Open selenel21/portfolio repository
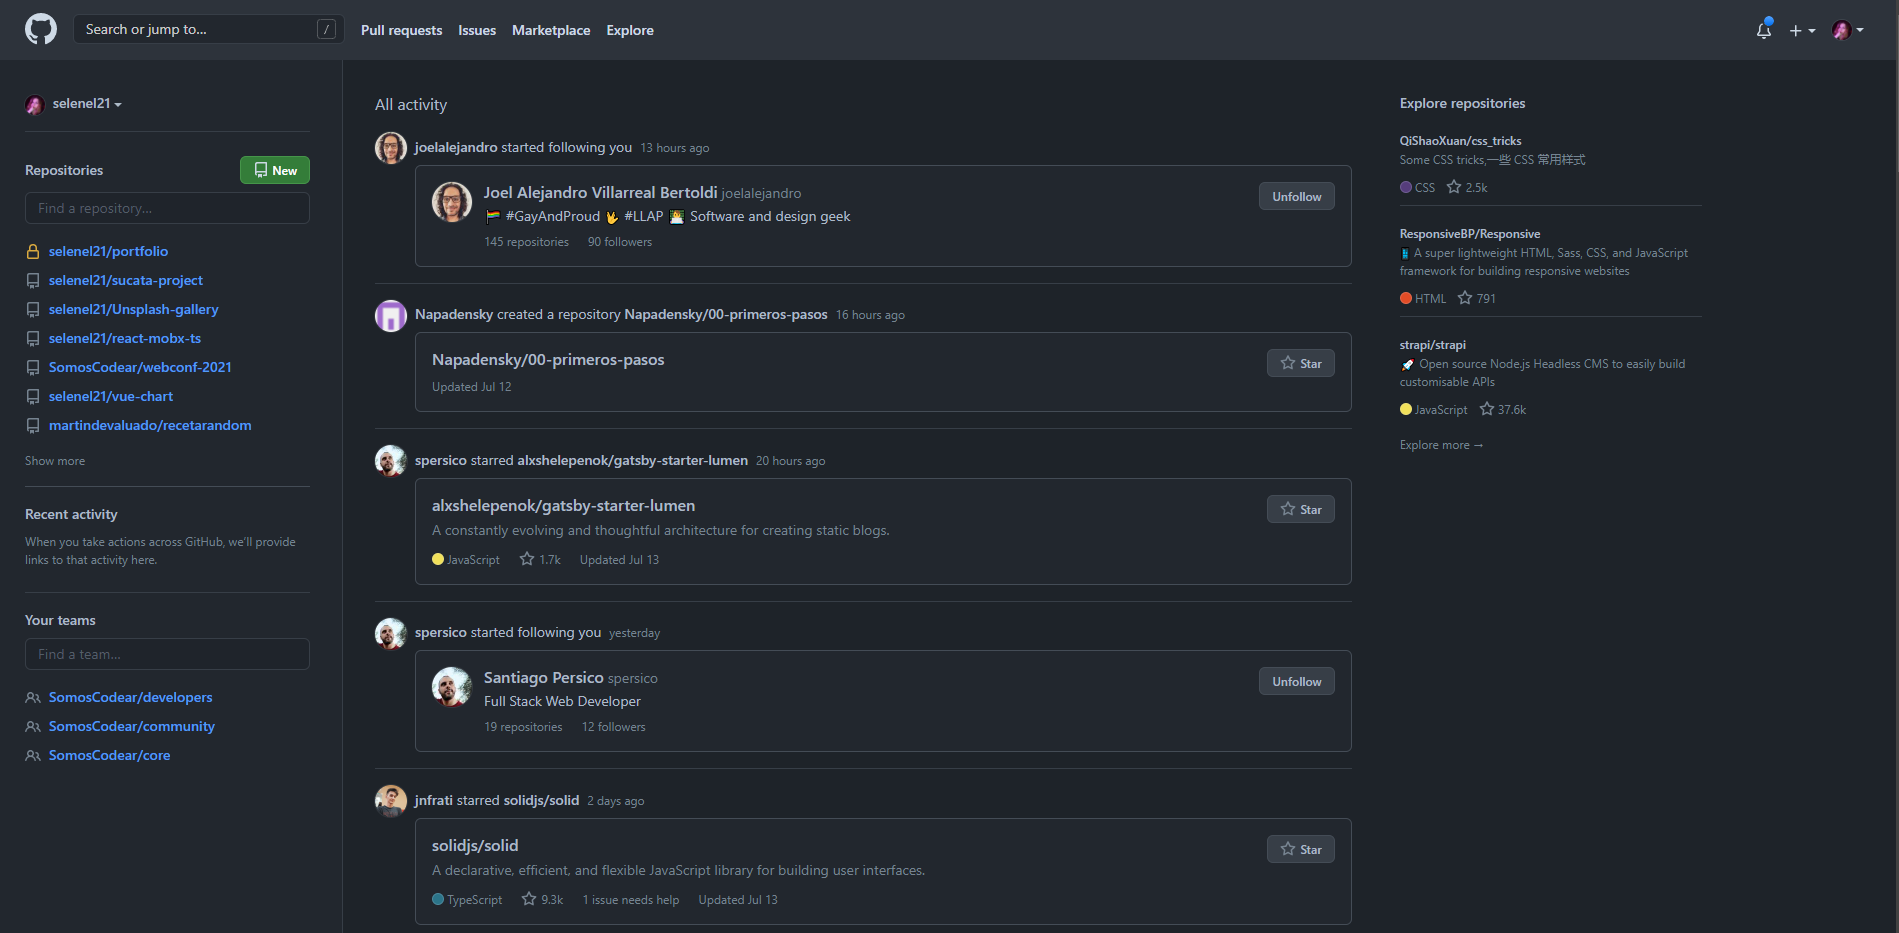Viewport: 1899px width, 933px height. [x=108, y=252]
